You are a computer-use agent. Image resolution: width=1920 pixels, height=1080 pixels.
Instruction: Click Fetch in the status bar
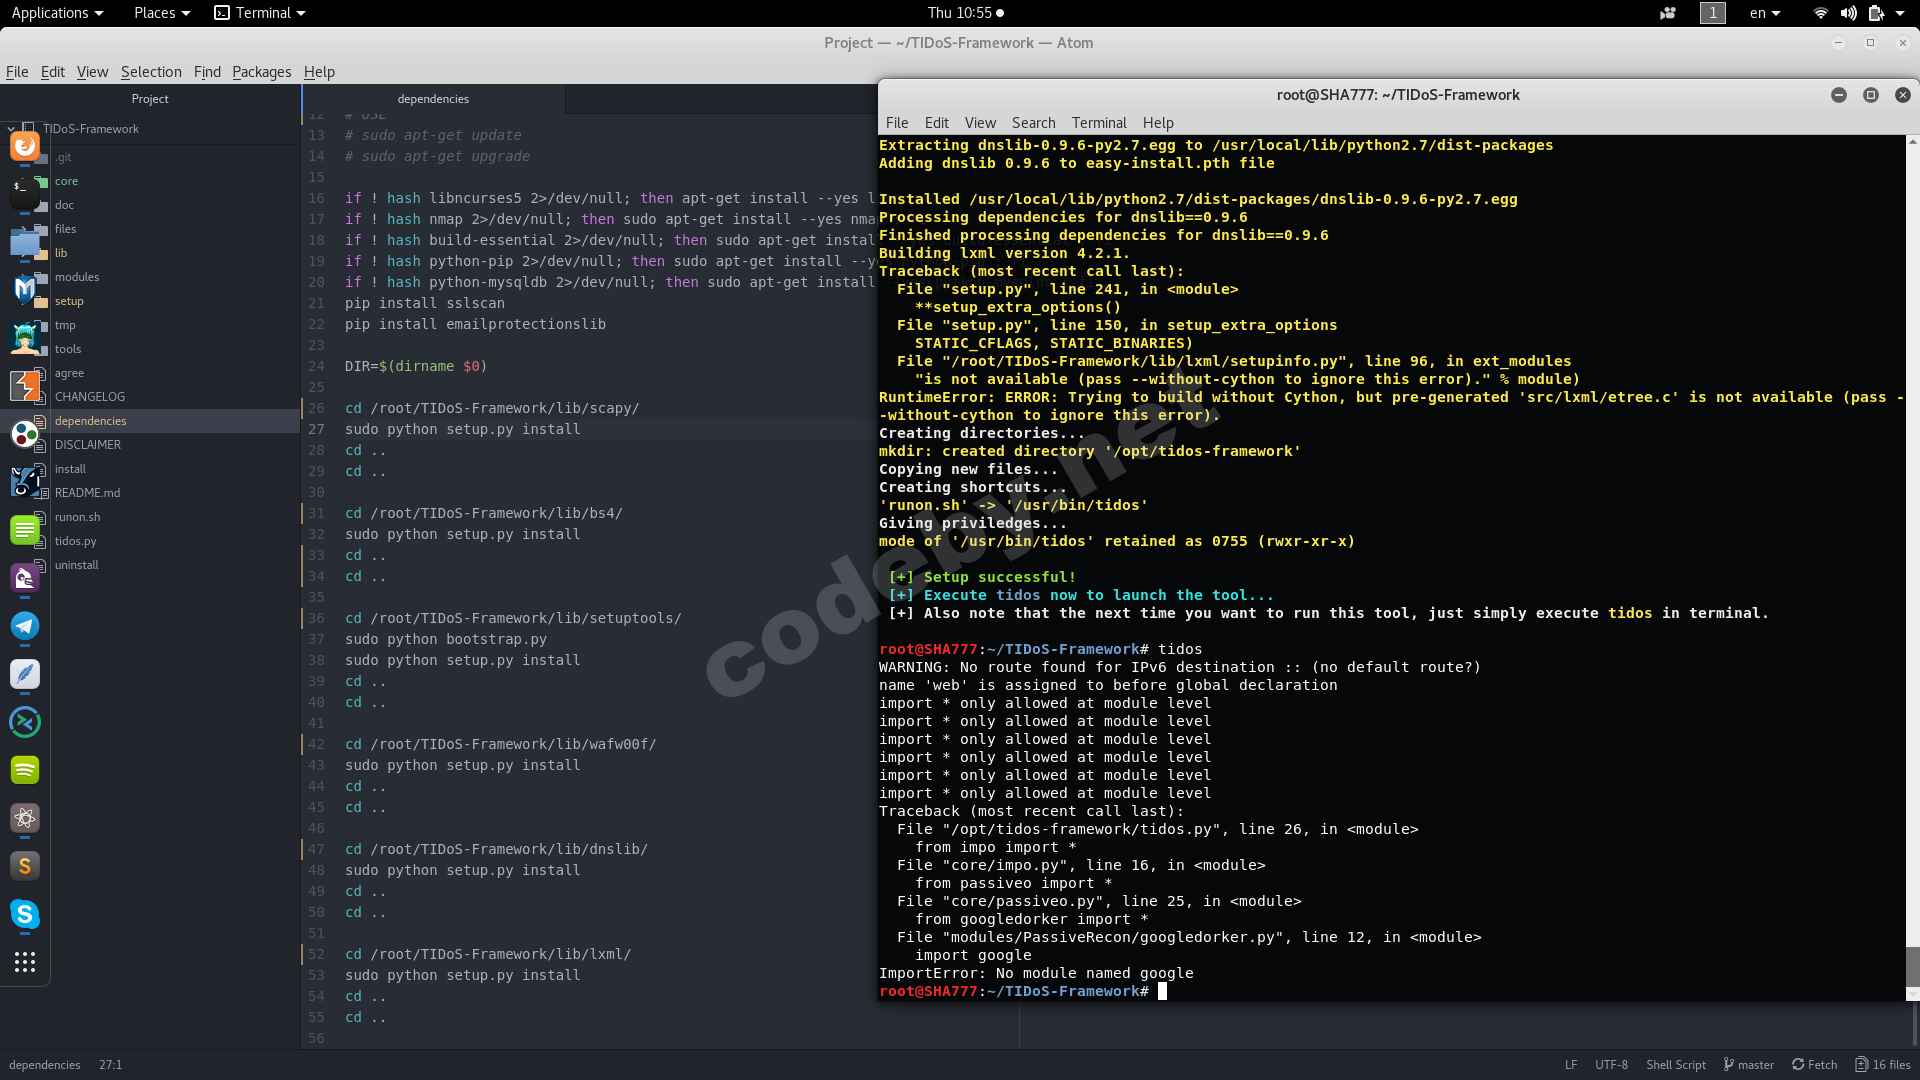pos(1814,1065)
